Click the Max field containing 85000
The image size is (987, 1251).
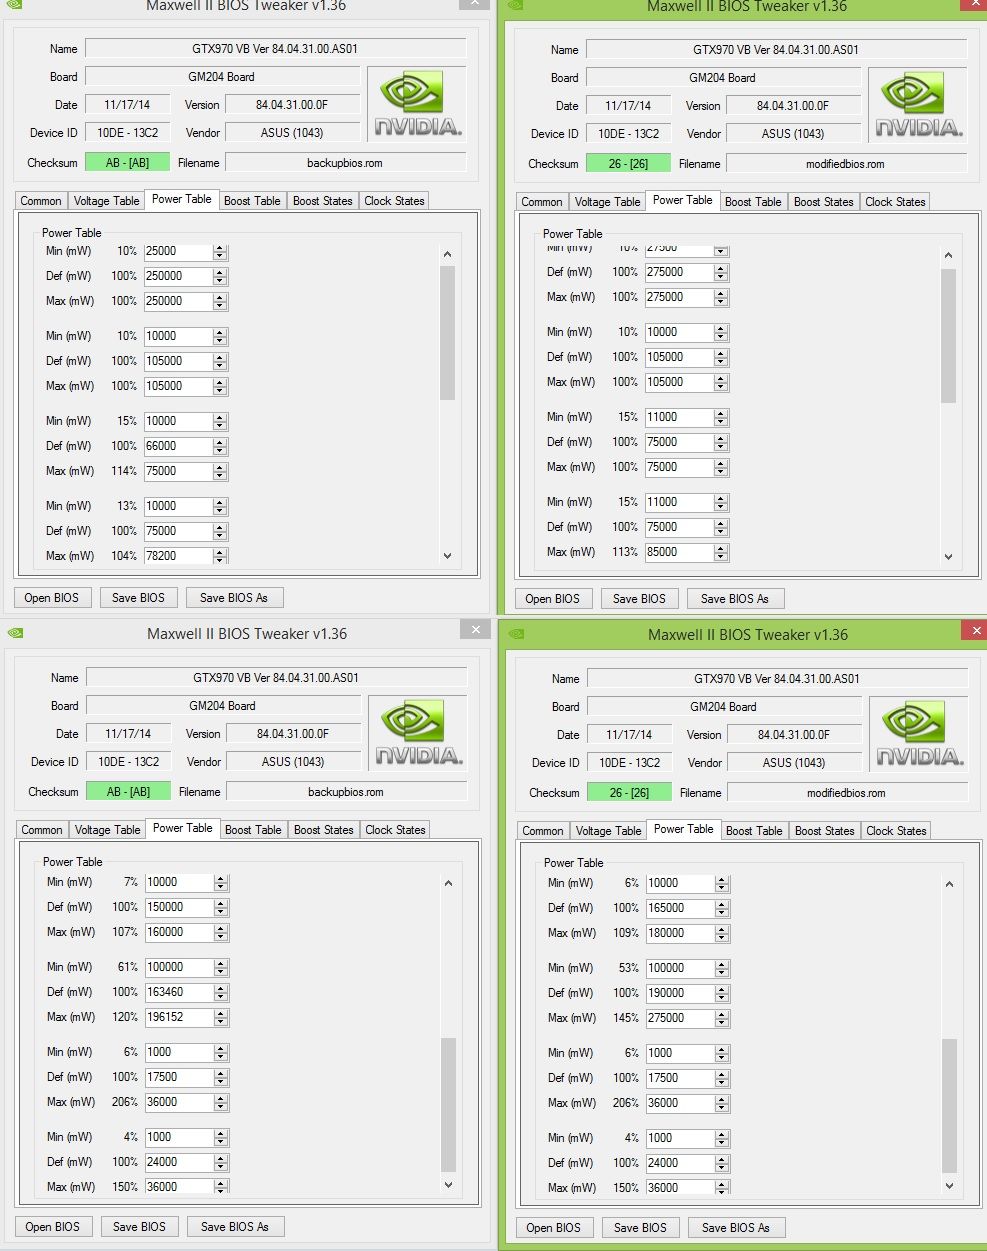coord(679,552)
